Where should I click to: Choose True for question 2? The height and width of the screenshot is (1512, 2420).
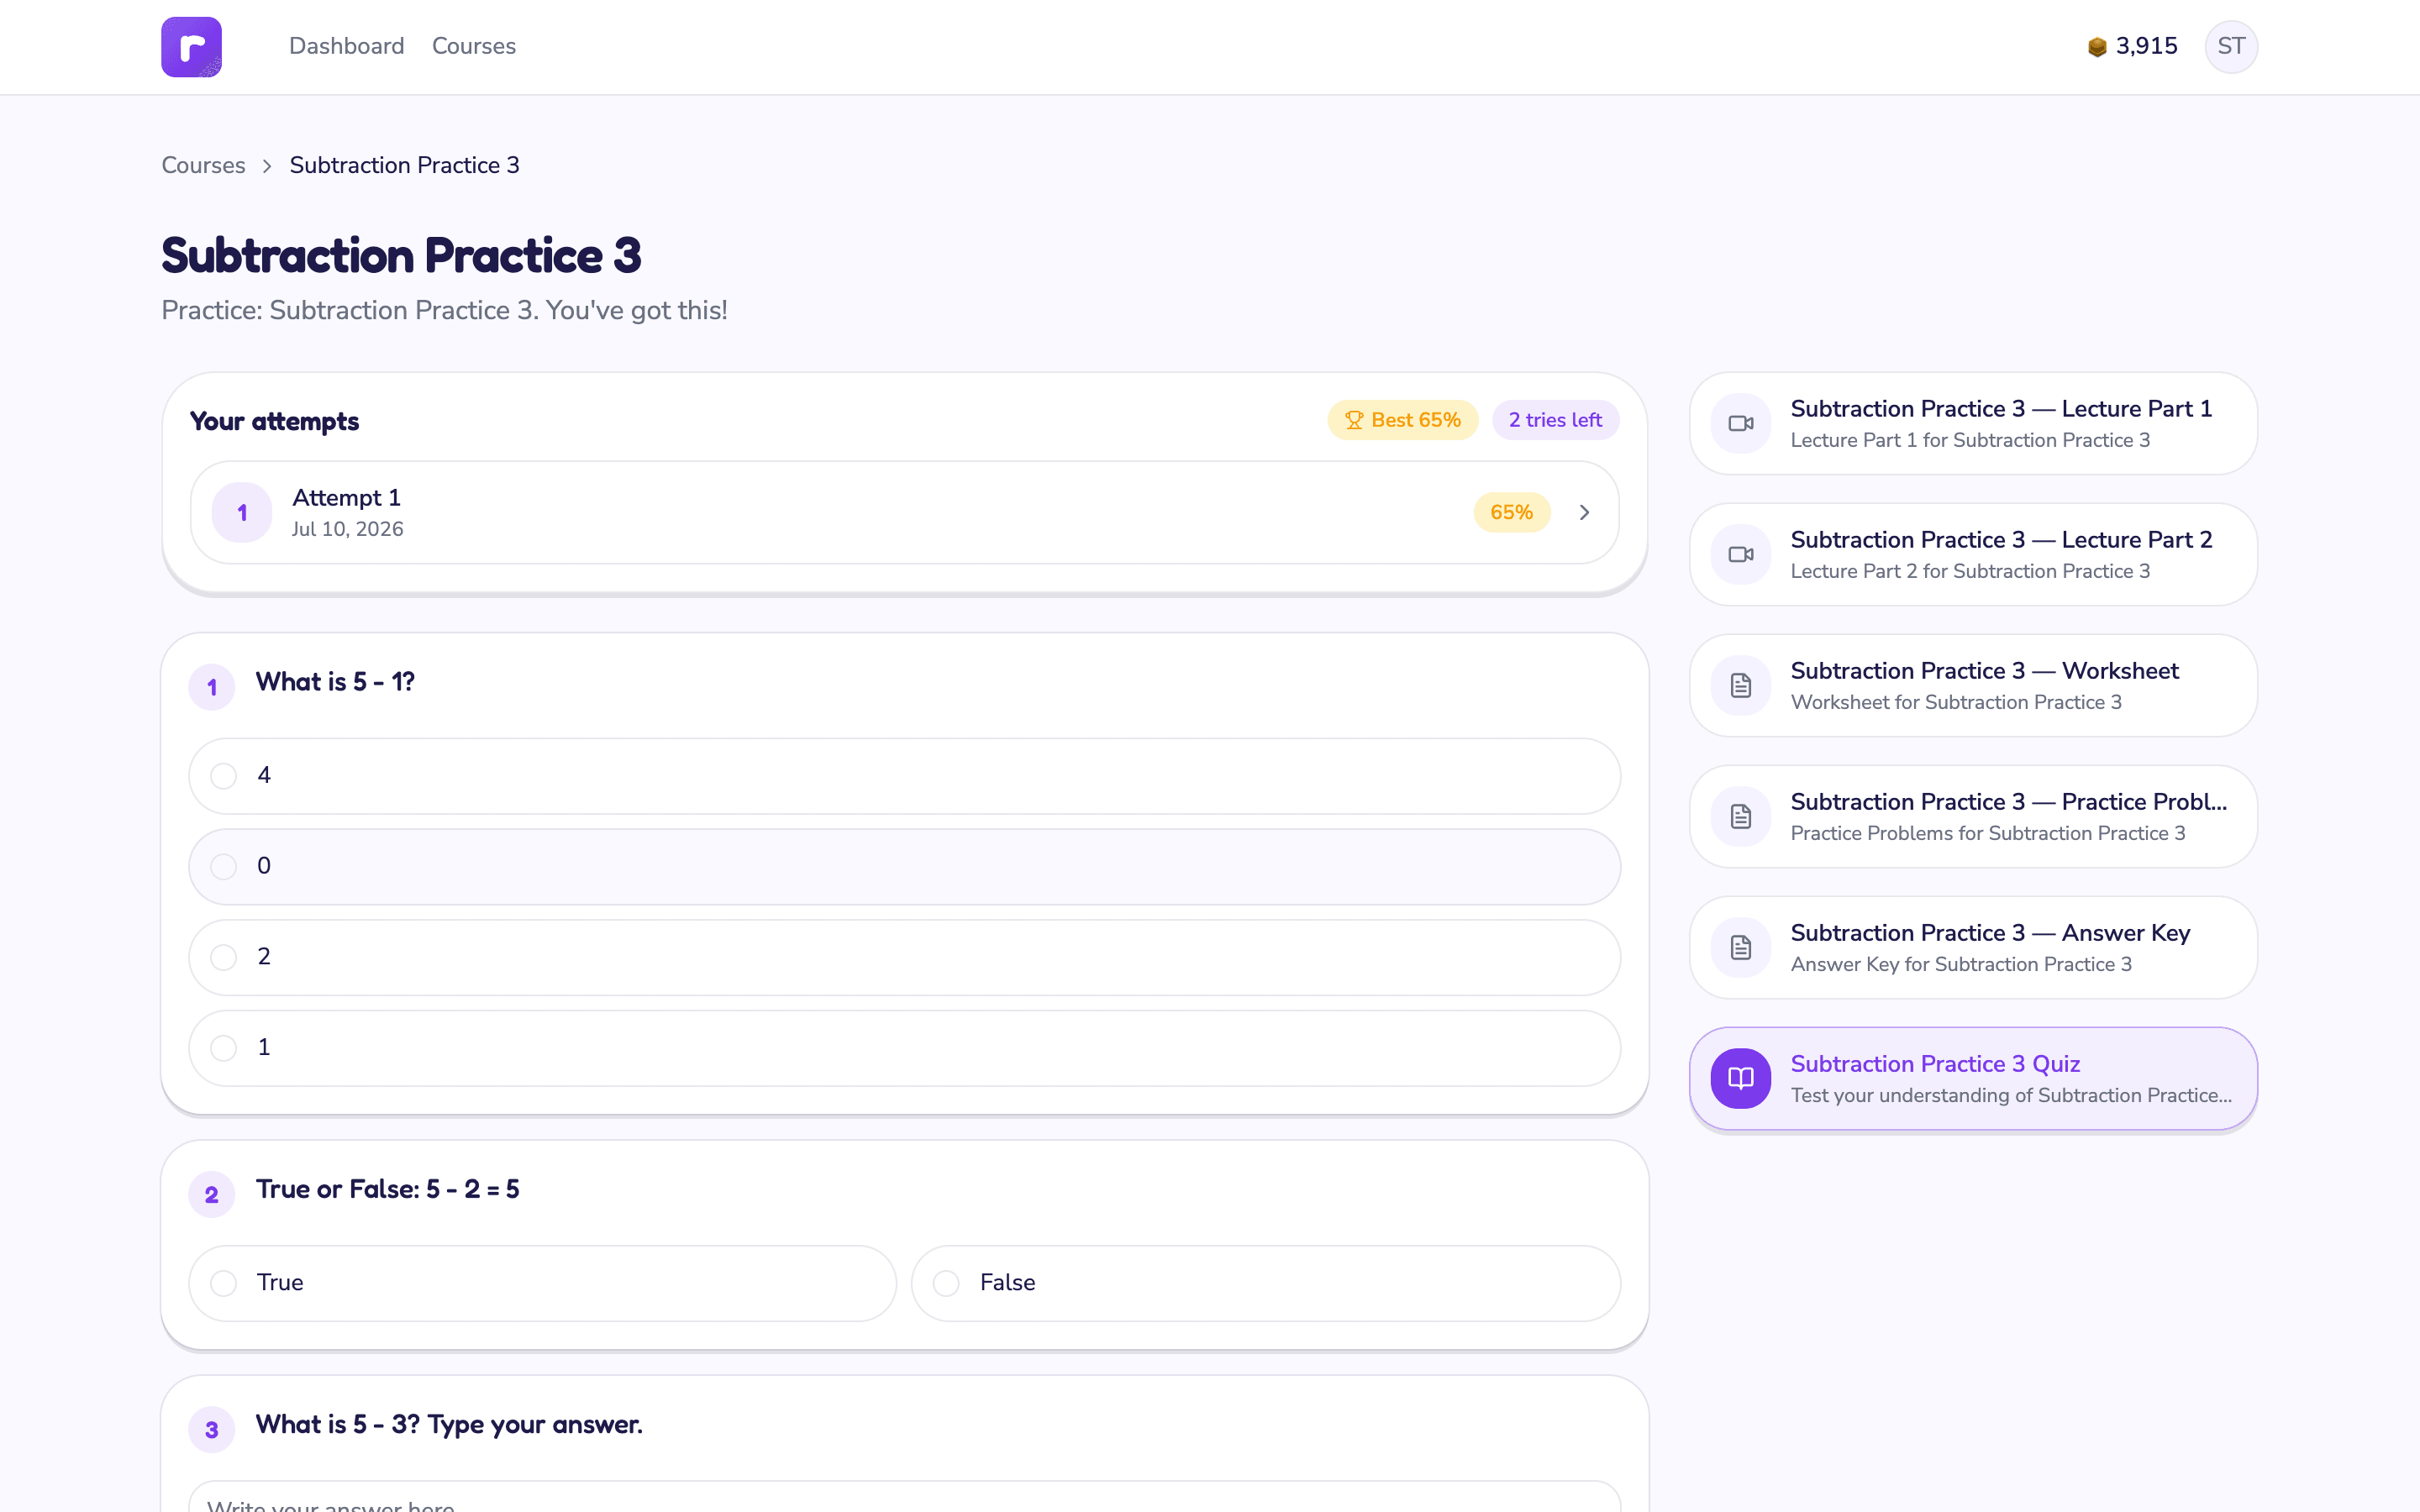[542, 1283]
